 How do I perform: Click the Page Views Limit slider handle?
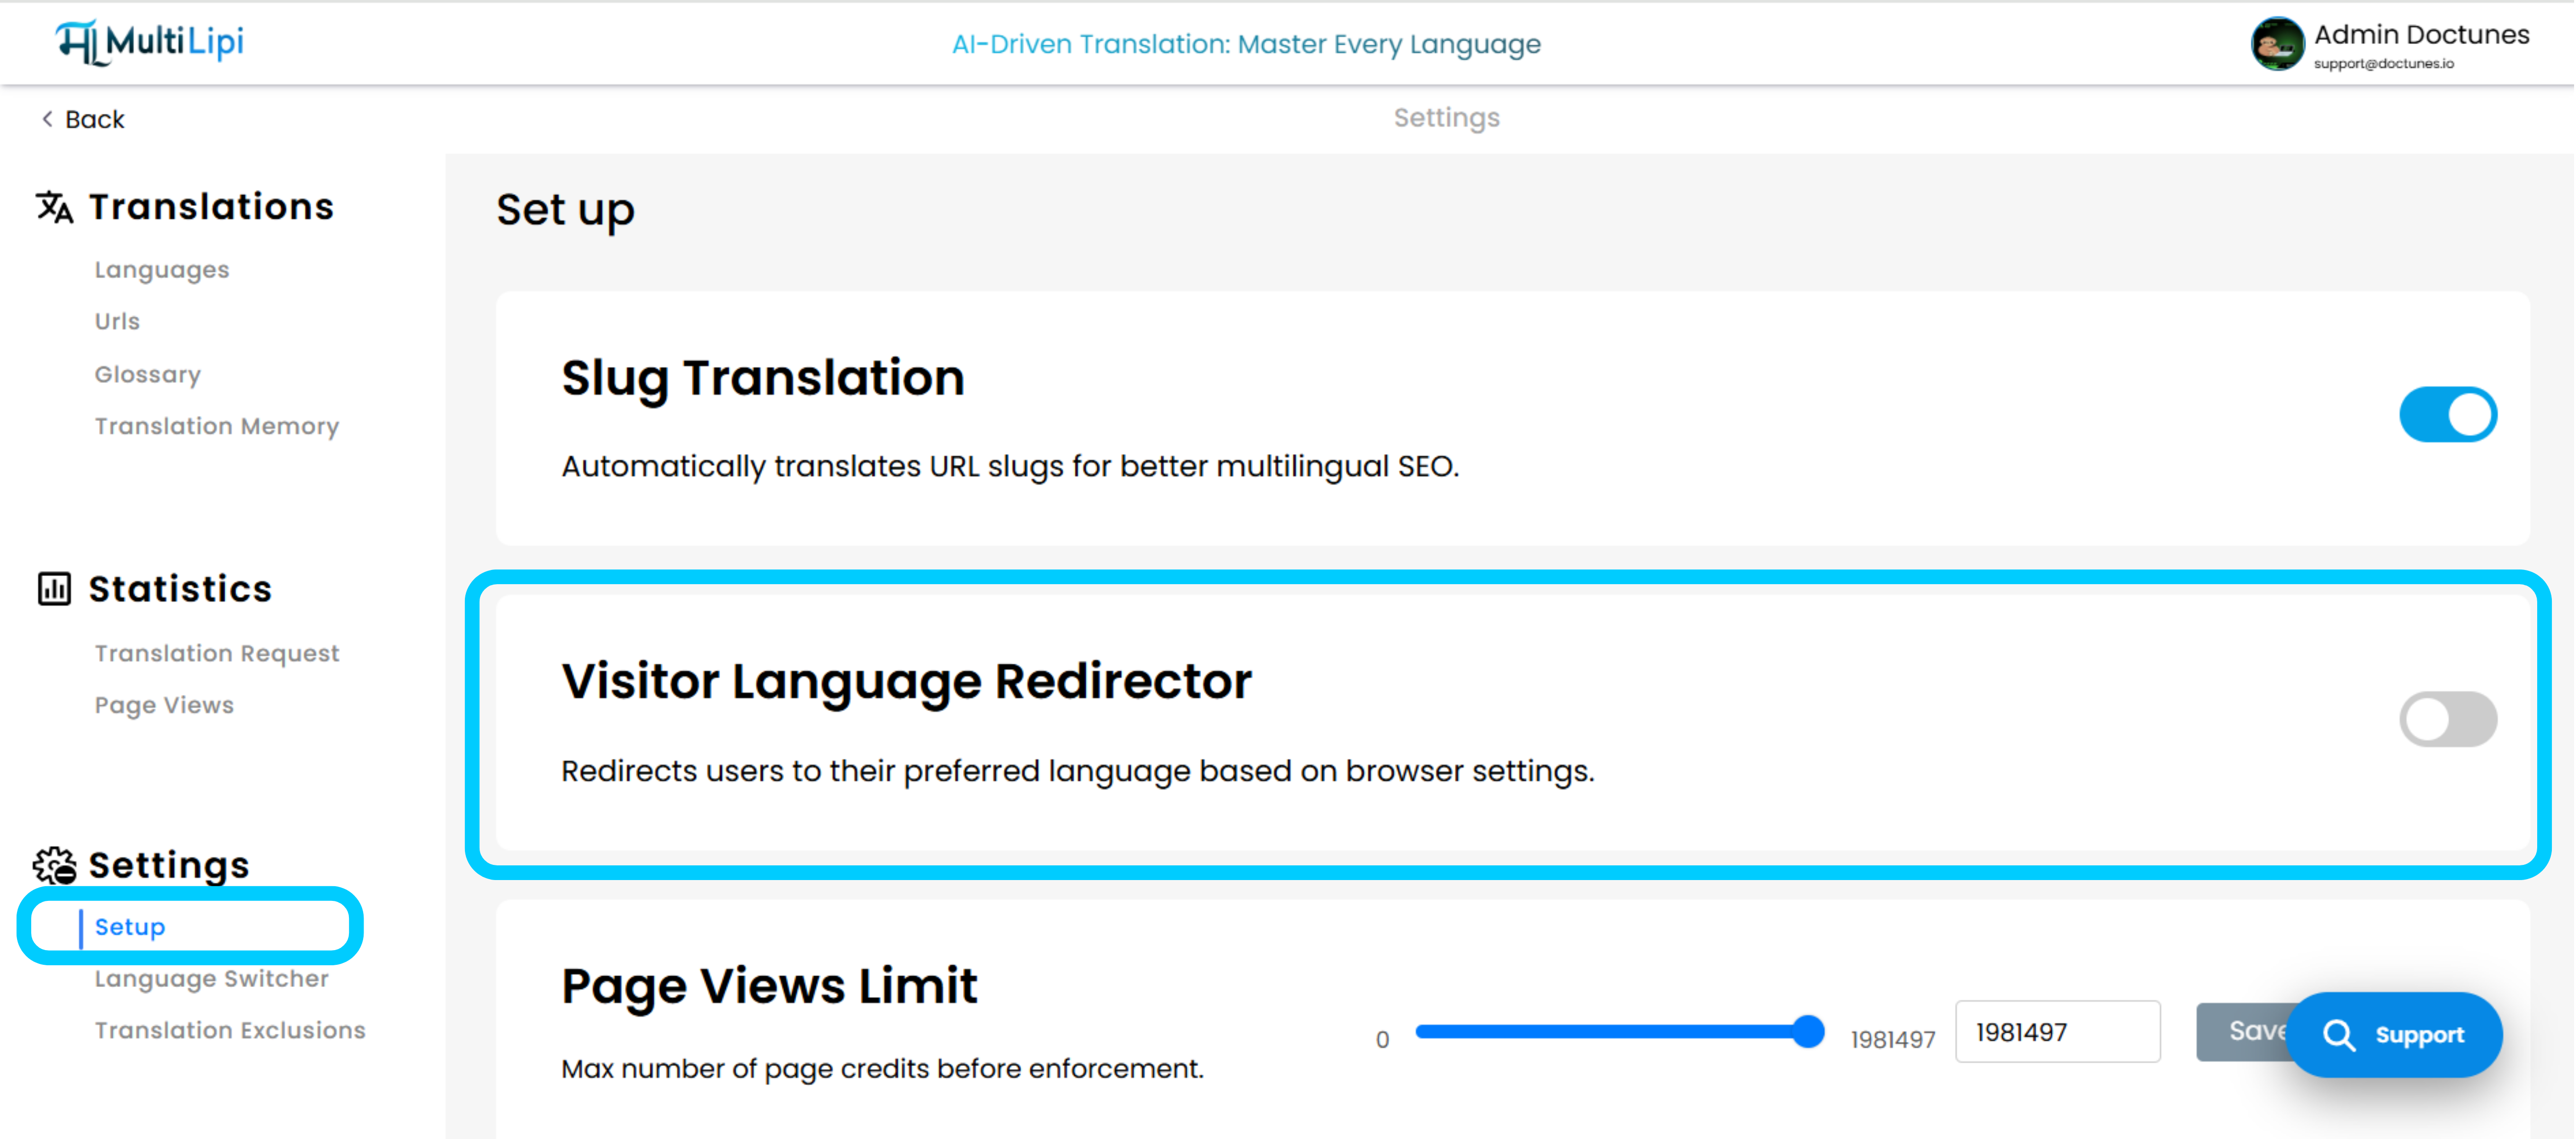(1808, 1031)
